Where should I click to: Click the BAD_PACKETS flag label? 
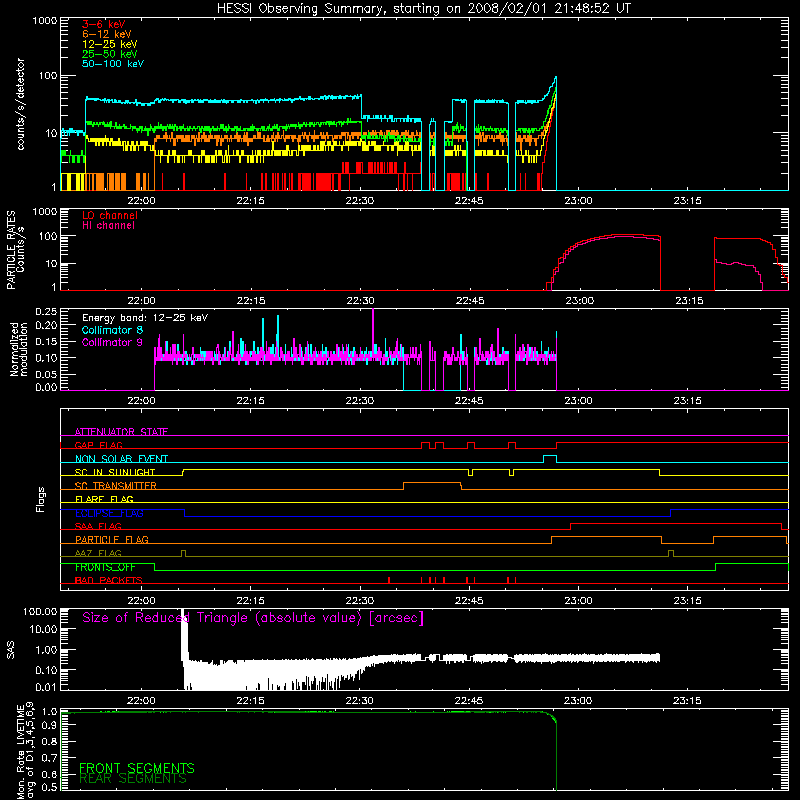point(109,580)
